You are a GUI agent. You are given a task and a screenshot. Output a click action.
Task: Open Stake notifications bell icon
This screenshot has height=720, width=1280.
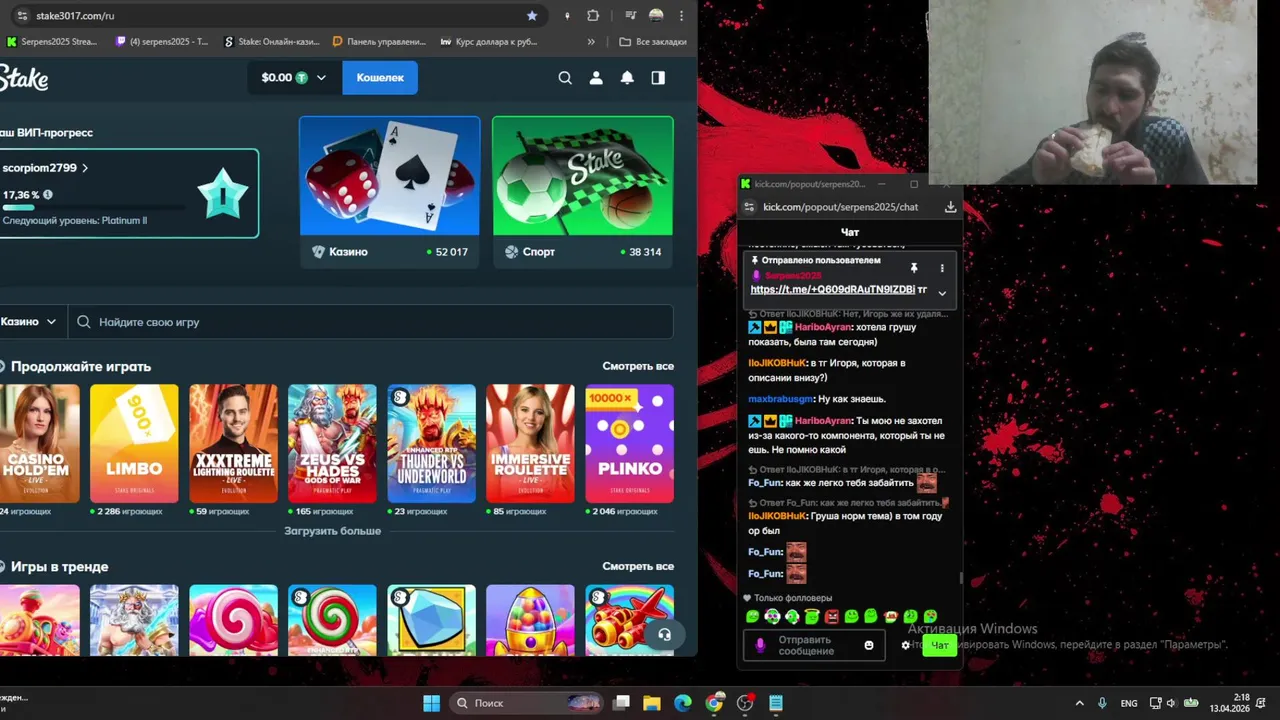point(627,78)
